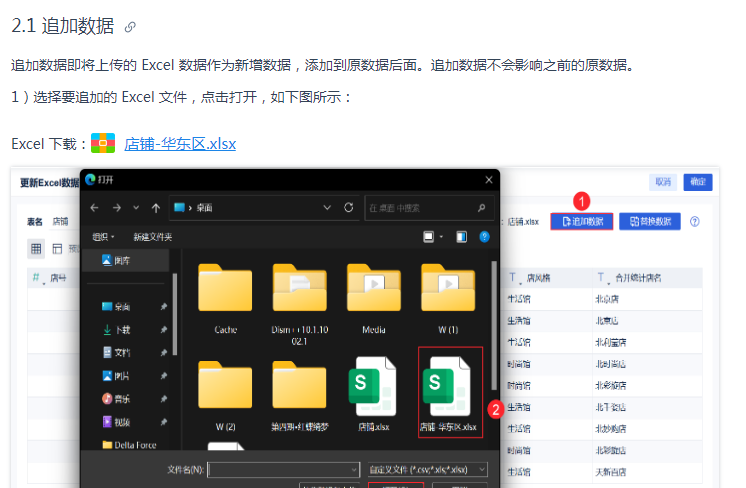Click the archive icon beside Excel 下载
This screenshot has width=746, height=488.
[x=103, y=143]
